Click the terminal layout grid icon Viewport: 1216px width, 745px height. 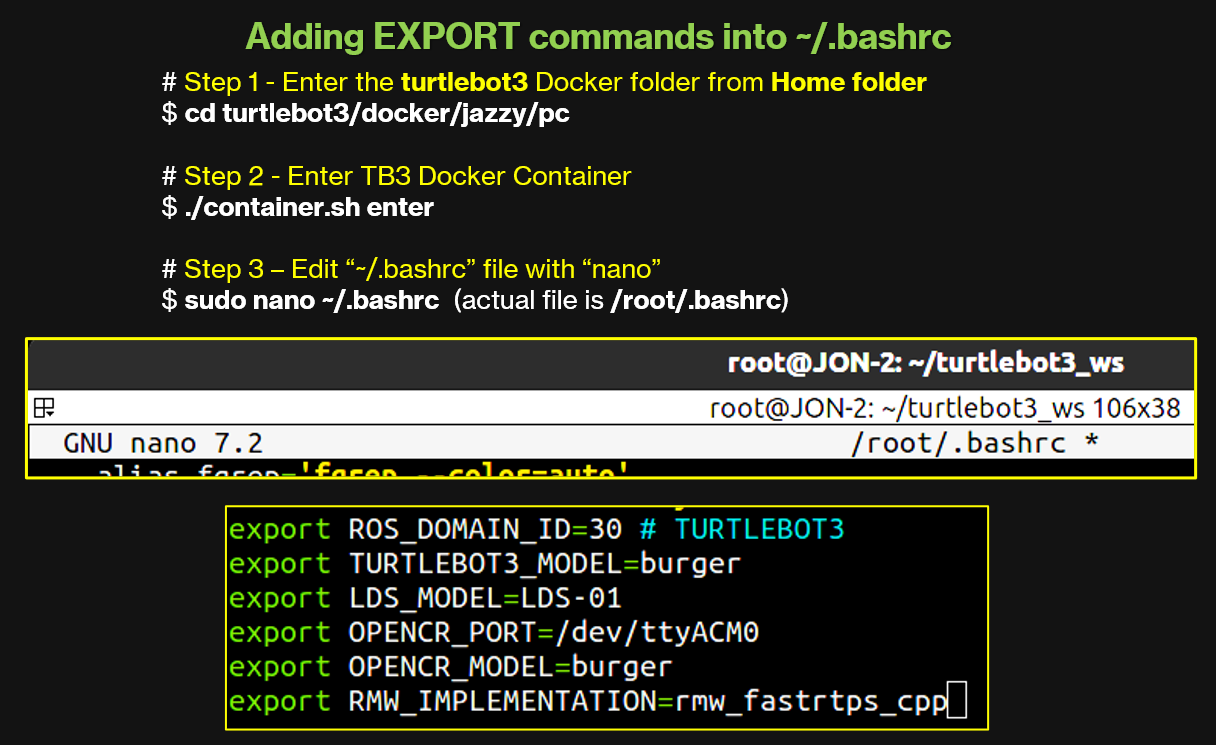click(x=44, y=408)
